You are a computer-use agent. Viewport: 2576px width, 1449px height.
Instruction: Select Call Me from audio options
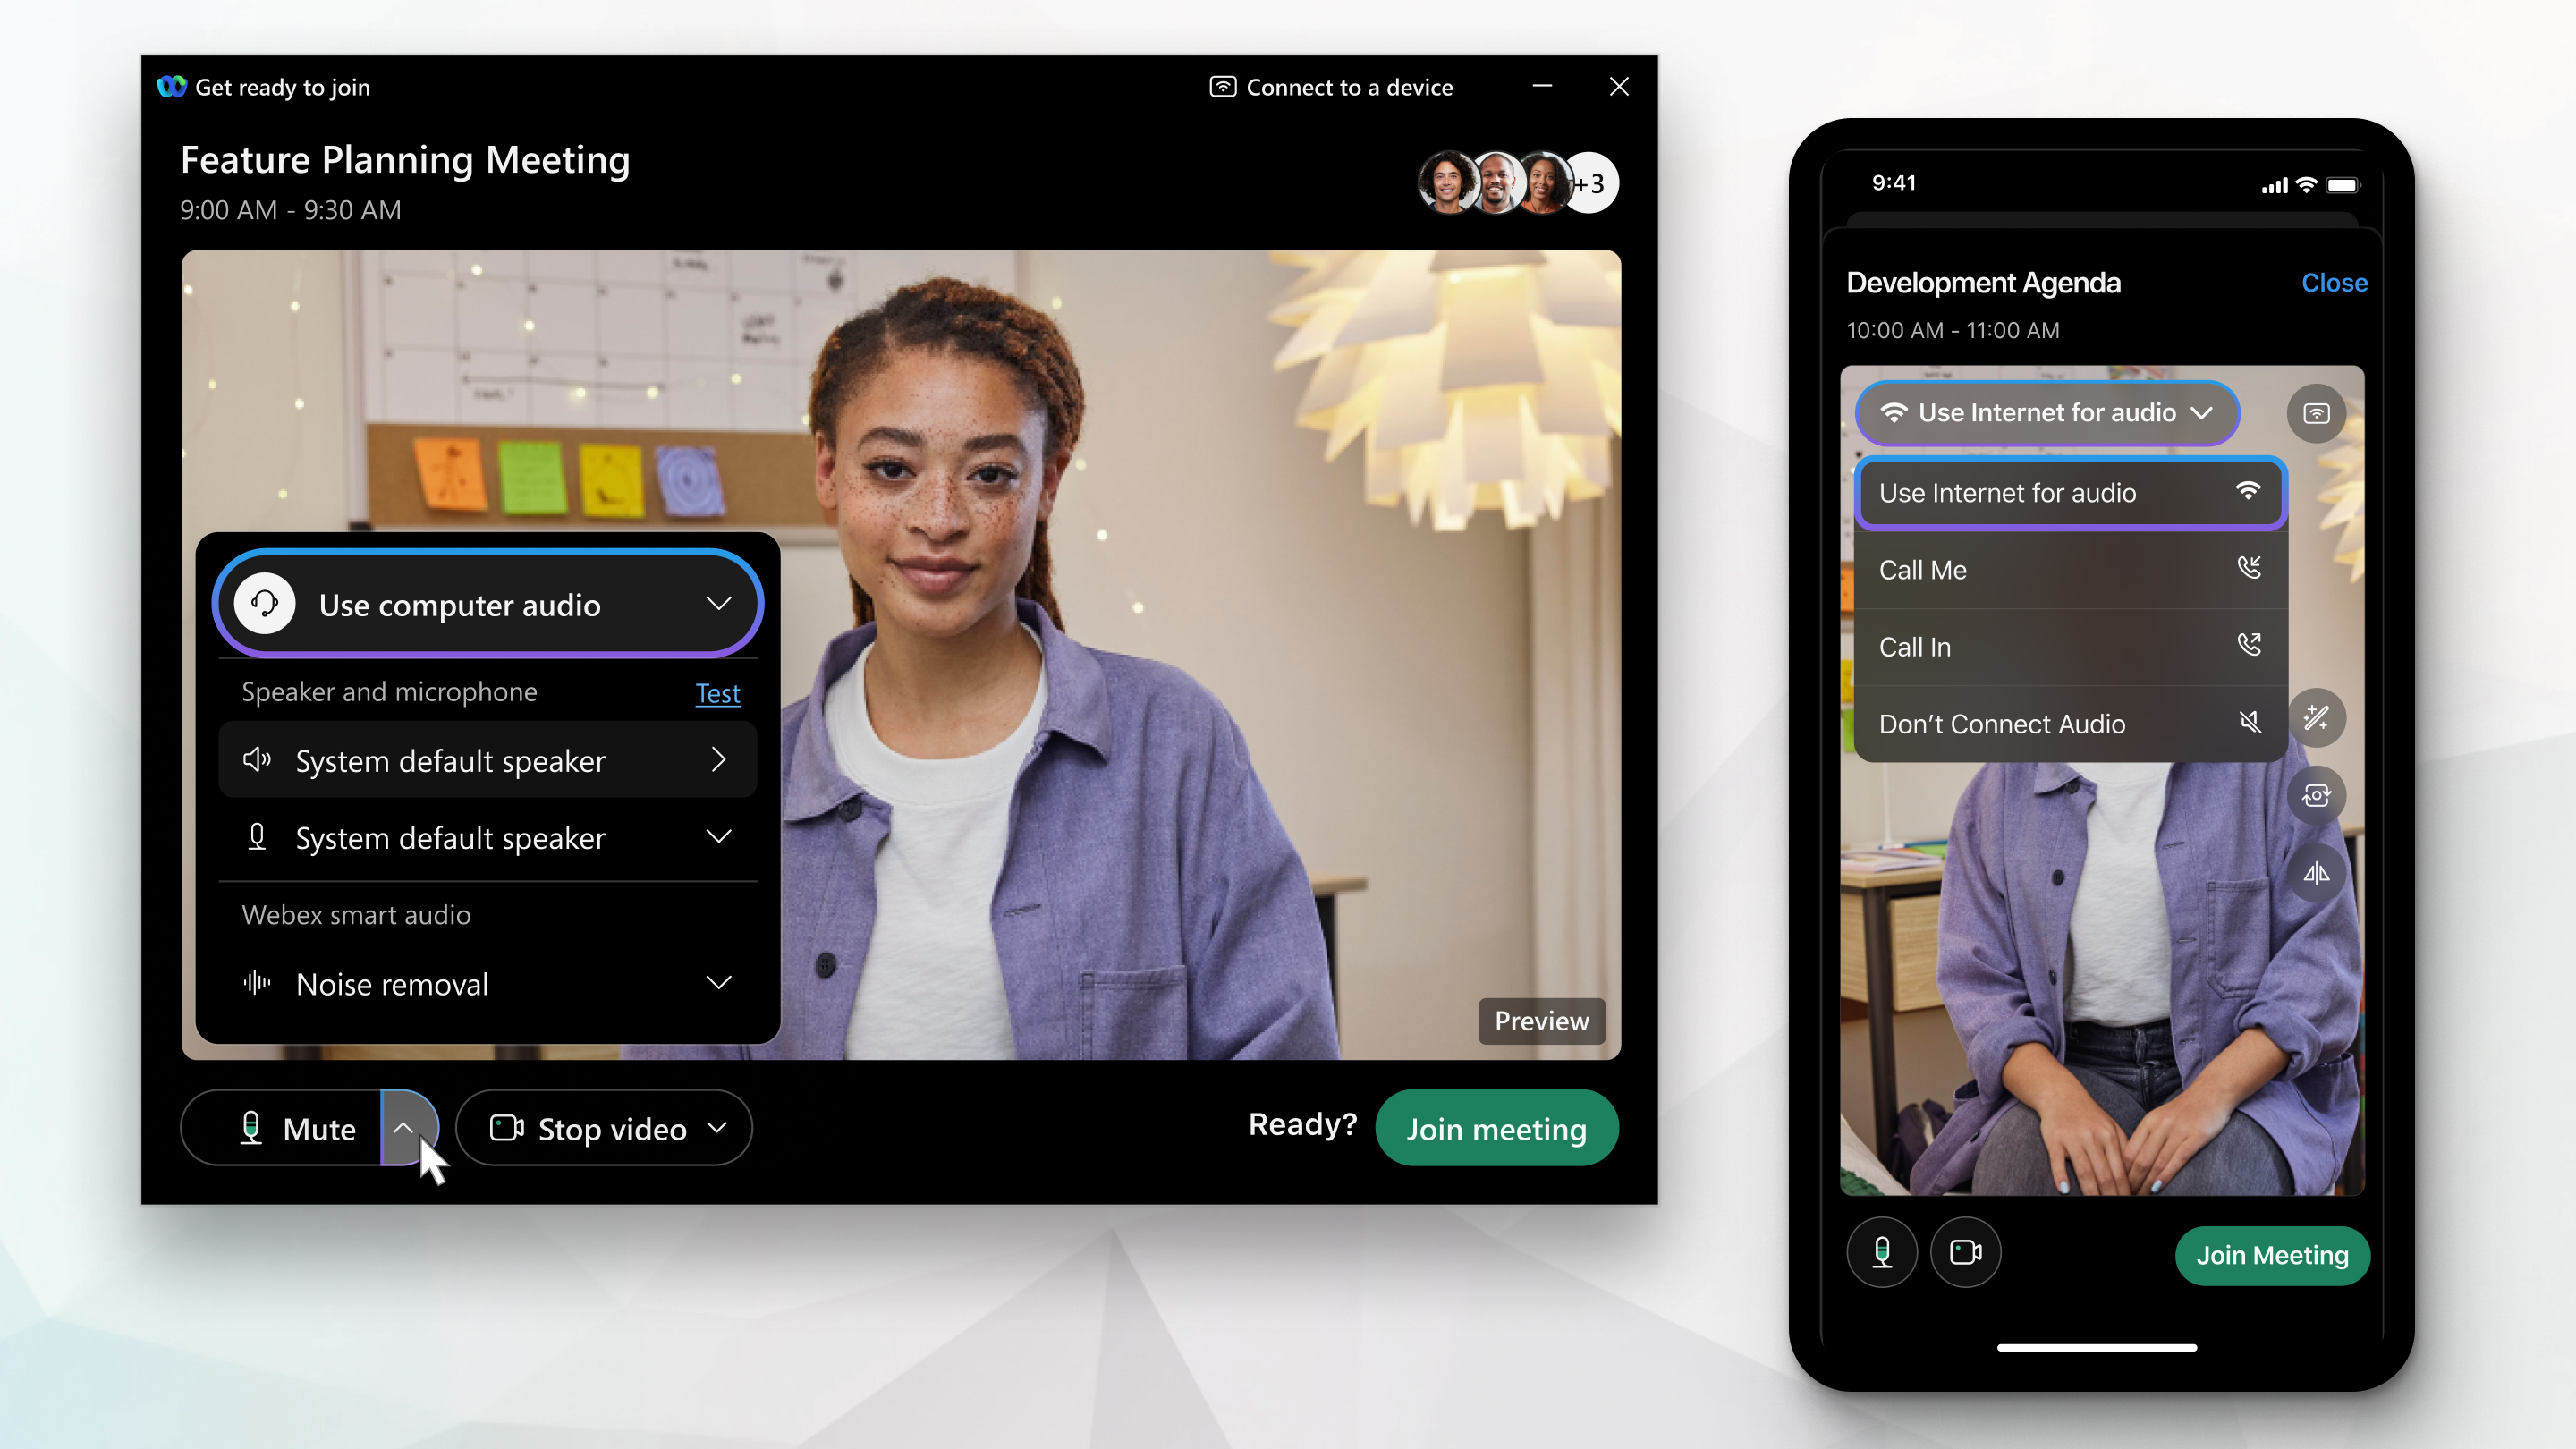pos(2068,568)
